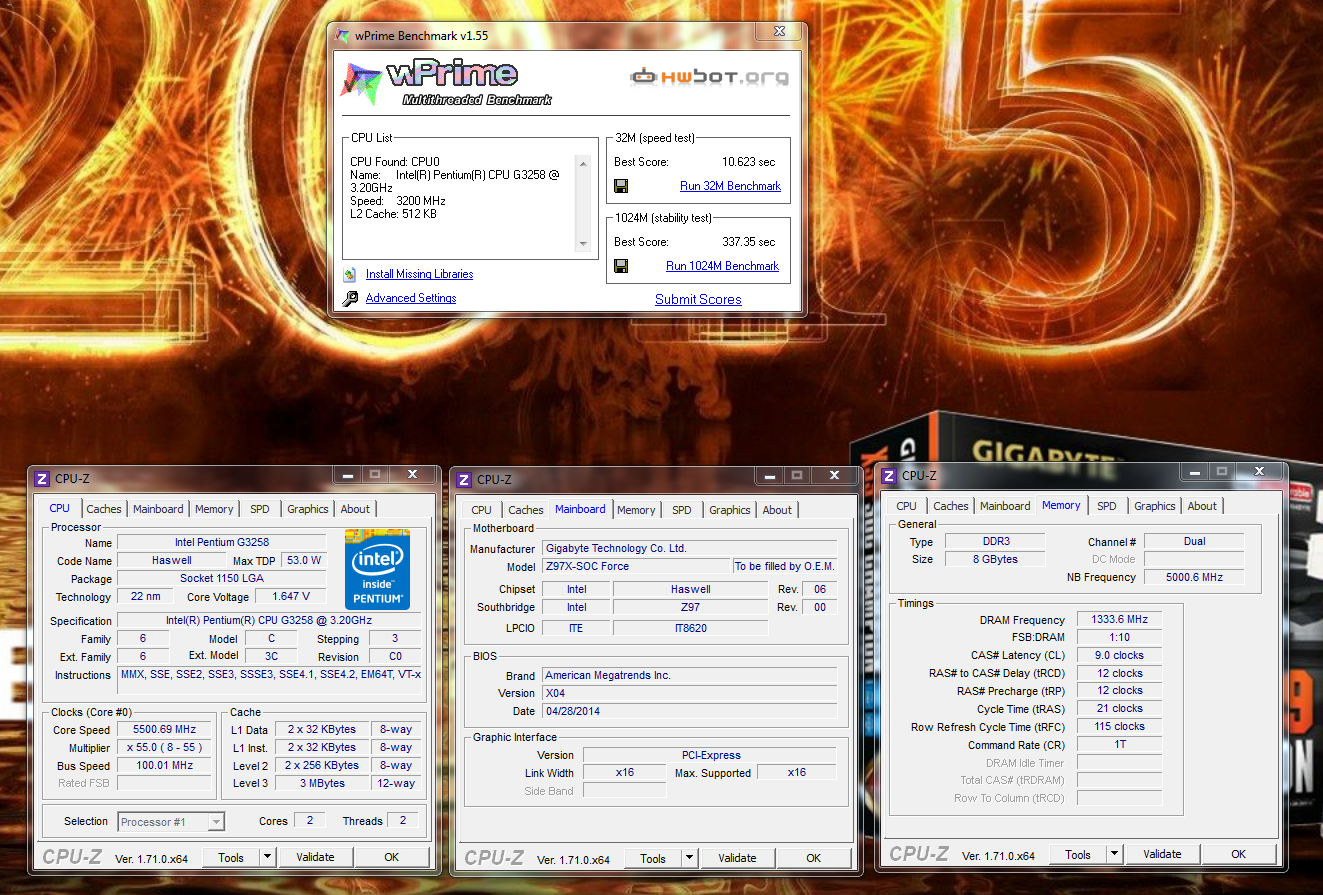This screenshot has height=895, width=1323.
Task: Click CAS# Latency 9.0 clocks value
Action: click(x=1119, y=656)
